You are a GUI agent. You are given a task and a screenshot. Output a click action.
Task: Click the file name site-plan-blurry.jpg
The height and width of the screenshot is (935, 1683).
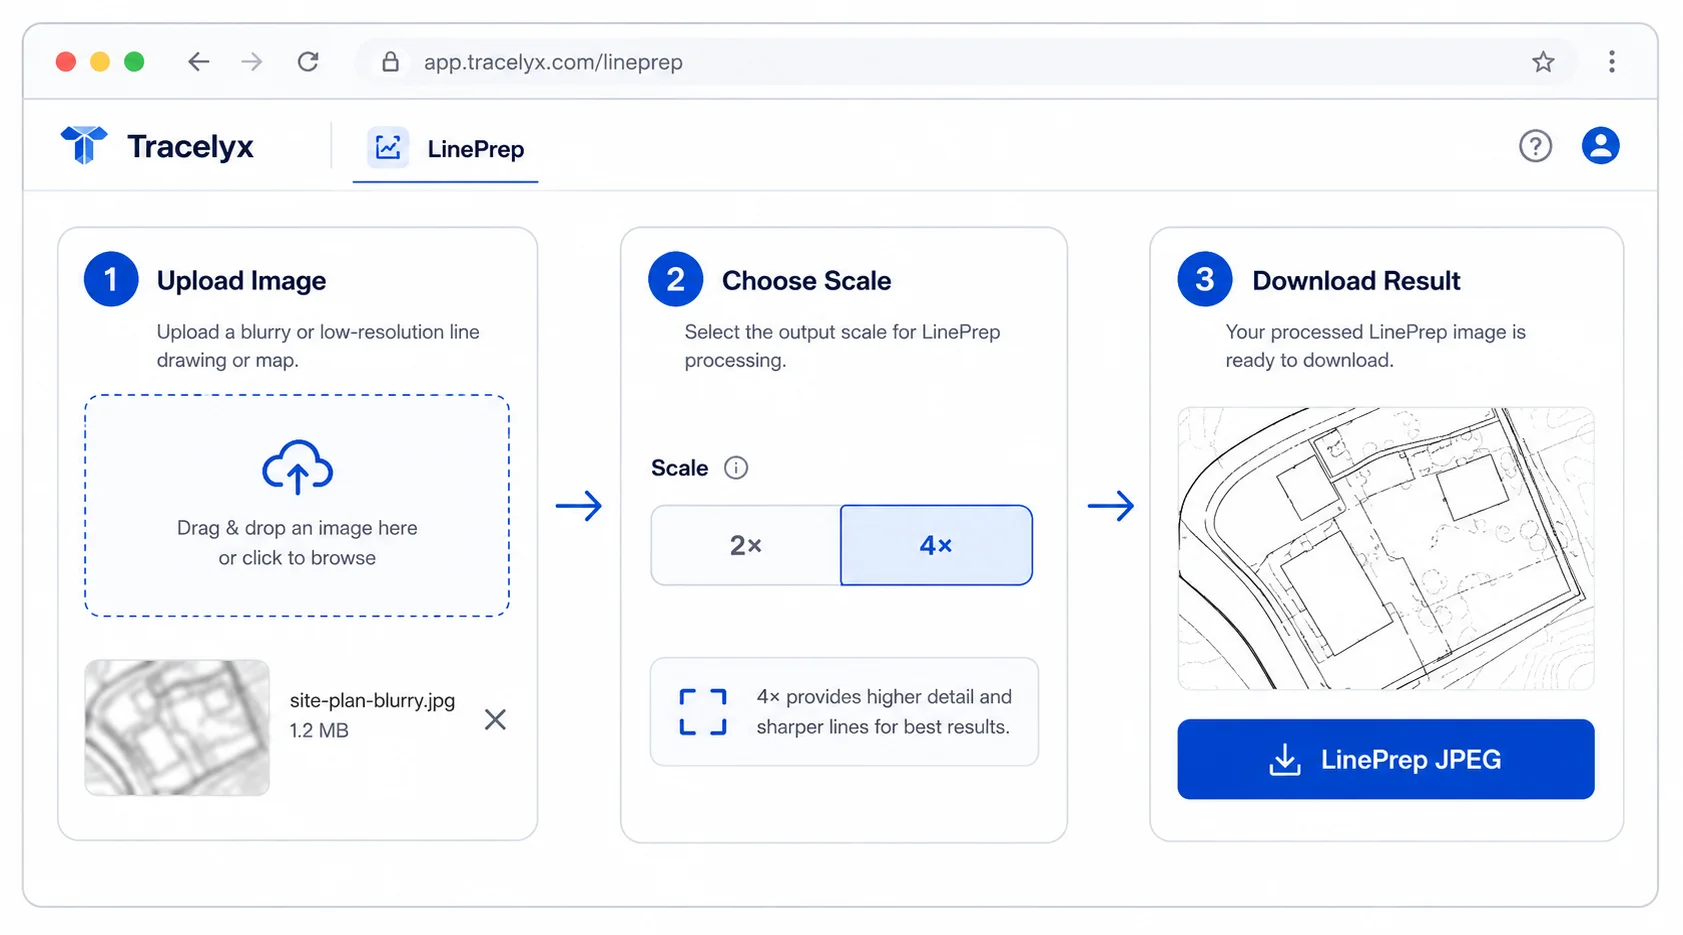(372, 700)
